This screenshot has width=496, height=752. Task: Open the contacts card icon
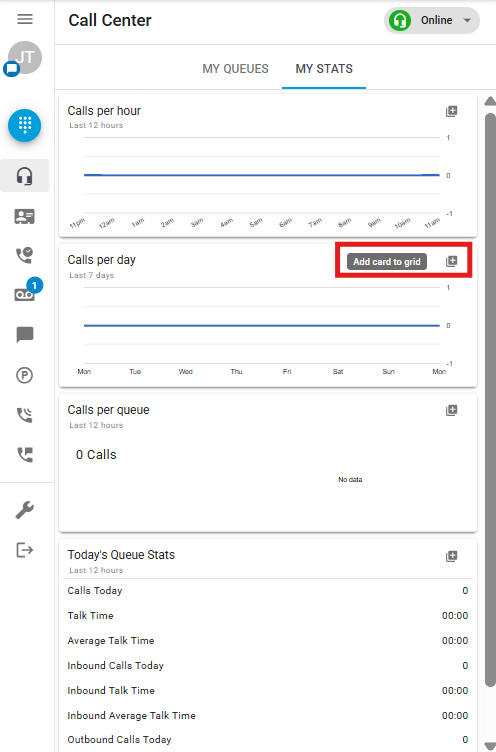[24, 217]
